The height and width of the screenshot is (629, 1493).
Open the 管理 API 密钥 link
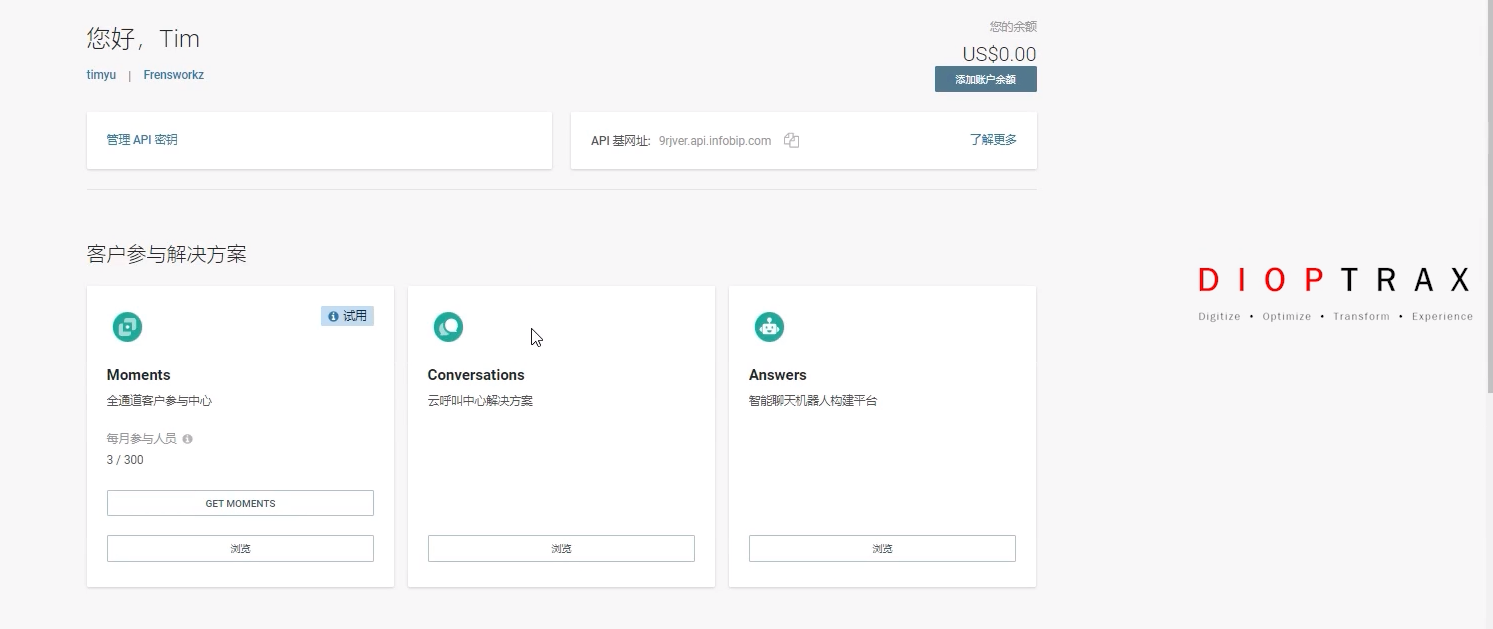(x=142, y=140)
